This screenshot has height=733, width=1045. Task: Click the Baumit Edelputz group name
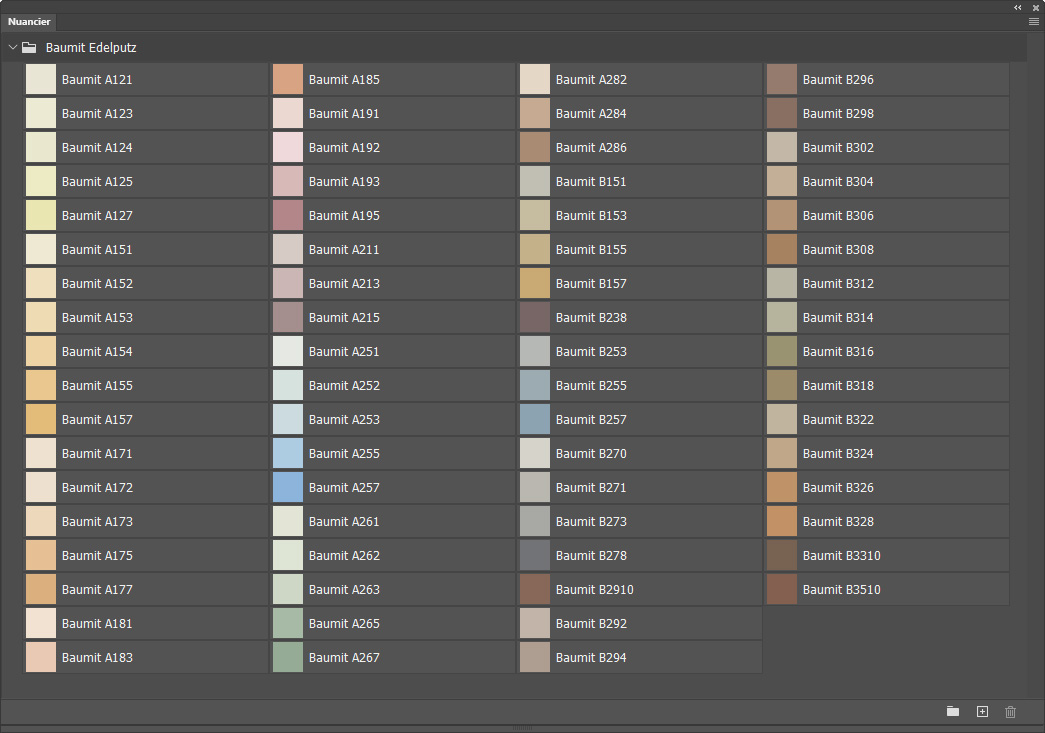point(91,47)
